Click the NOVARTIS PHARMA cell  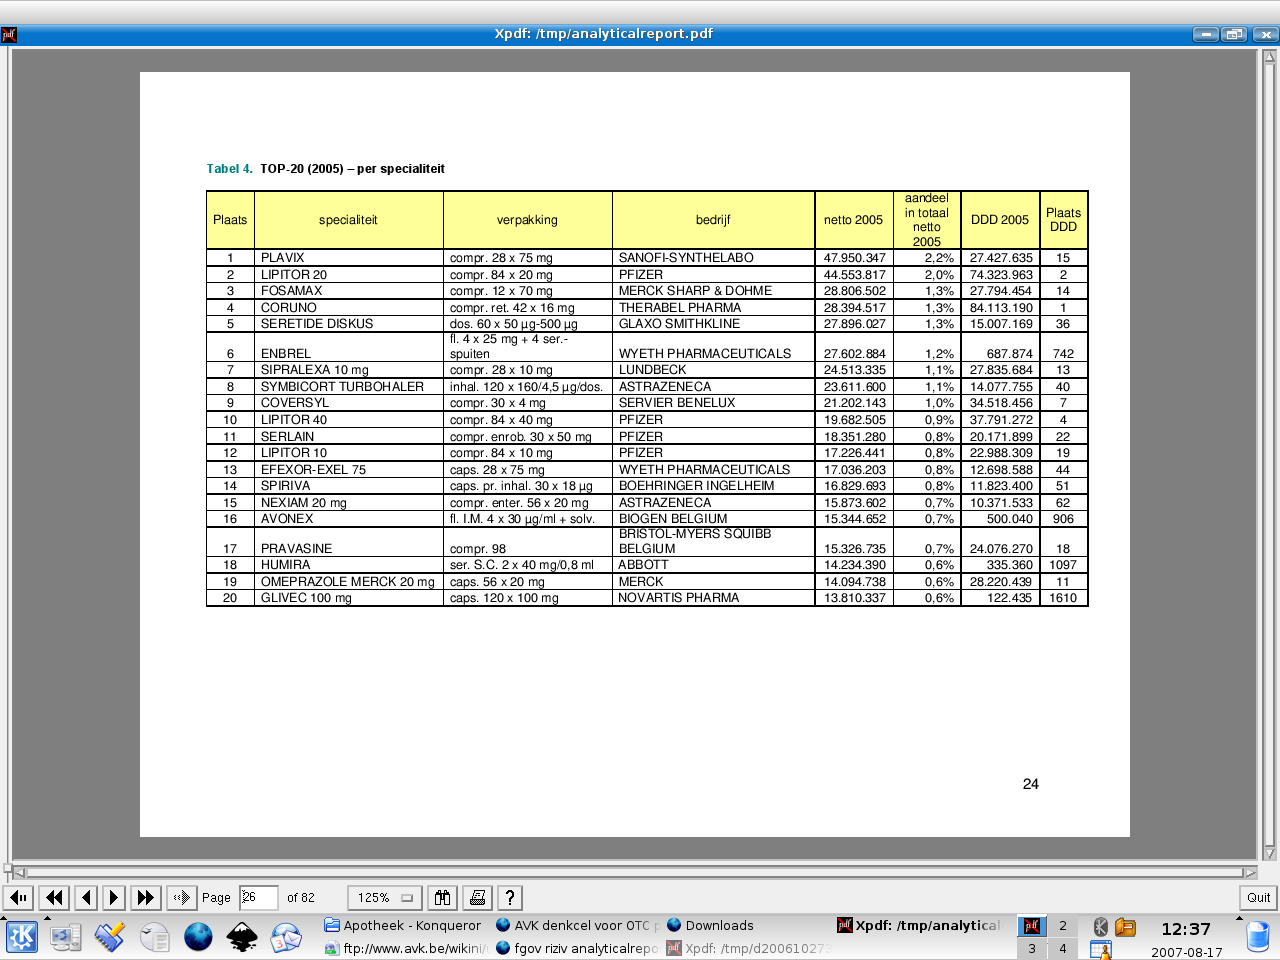713,598
